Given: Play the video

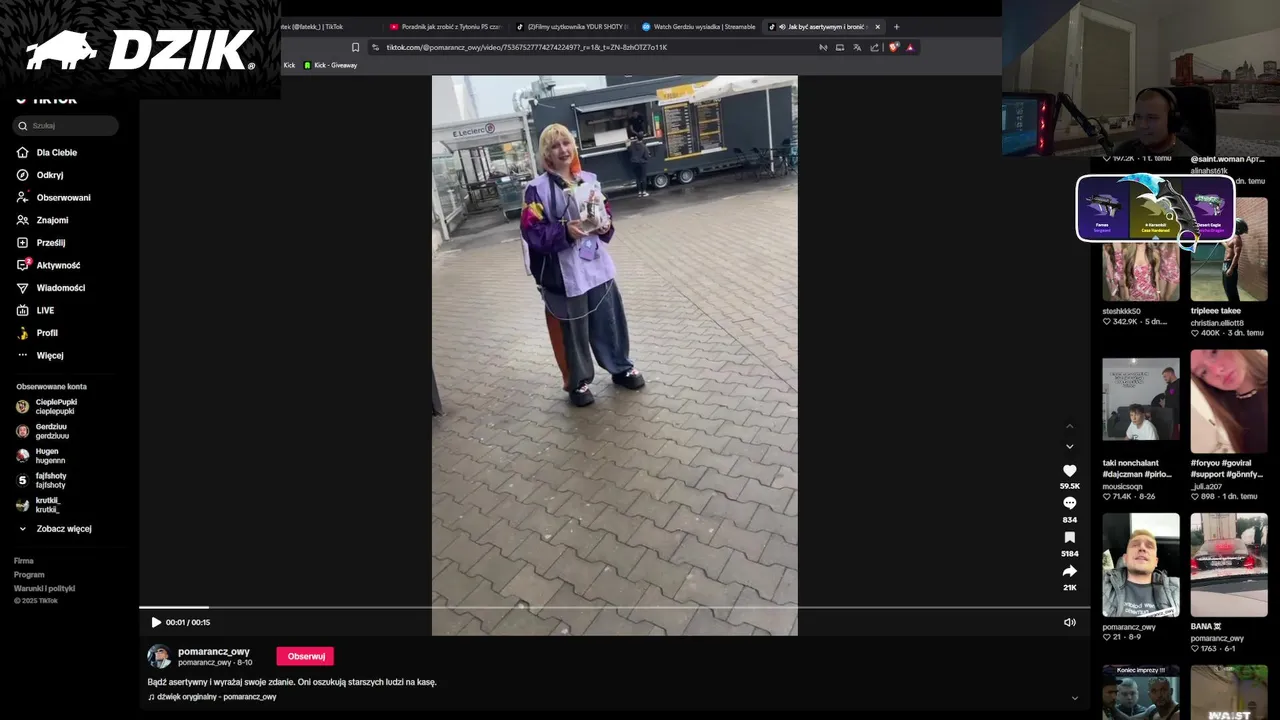Looking at the screenshot, I should click(x=156, y=622).
